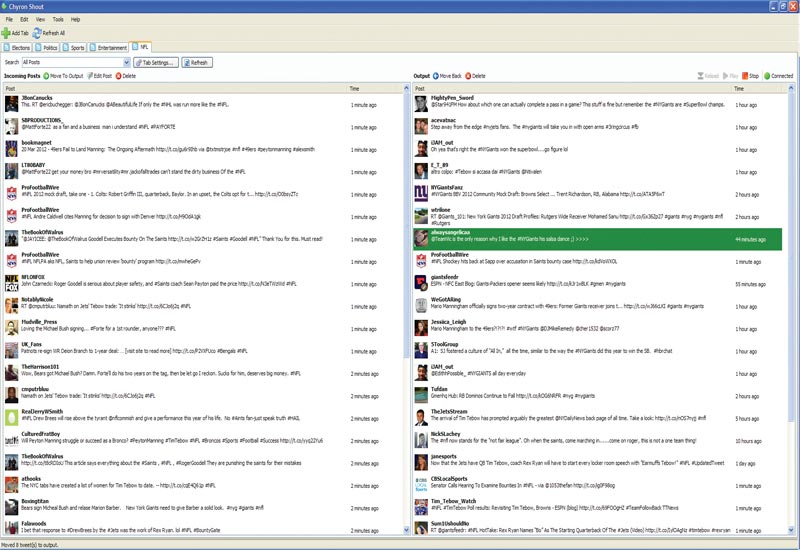Click the green RealJerryWSmith avatar

point(12,418)
